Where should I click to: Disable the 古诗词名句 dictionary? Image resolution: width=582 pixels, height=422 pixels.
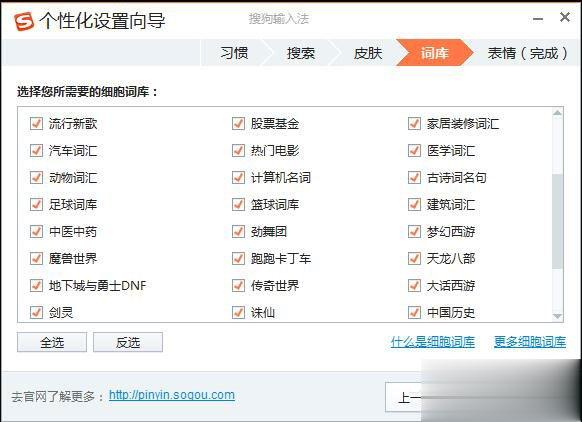coord(414,177)
